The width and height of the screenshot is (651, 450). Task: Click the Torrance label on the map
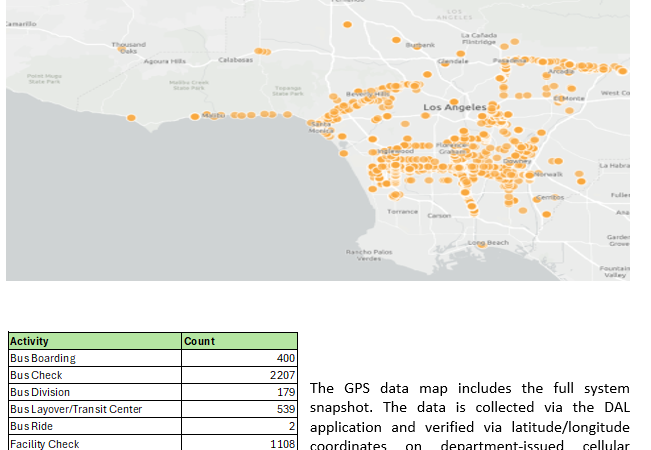point(403,212)
